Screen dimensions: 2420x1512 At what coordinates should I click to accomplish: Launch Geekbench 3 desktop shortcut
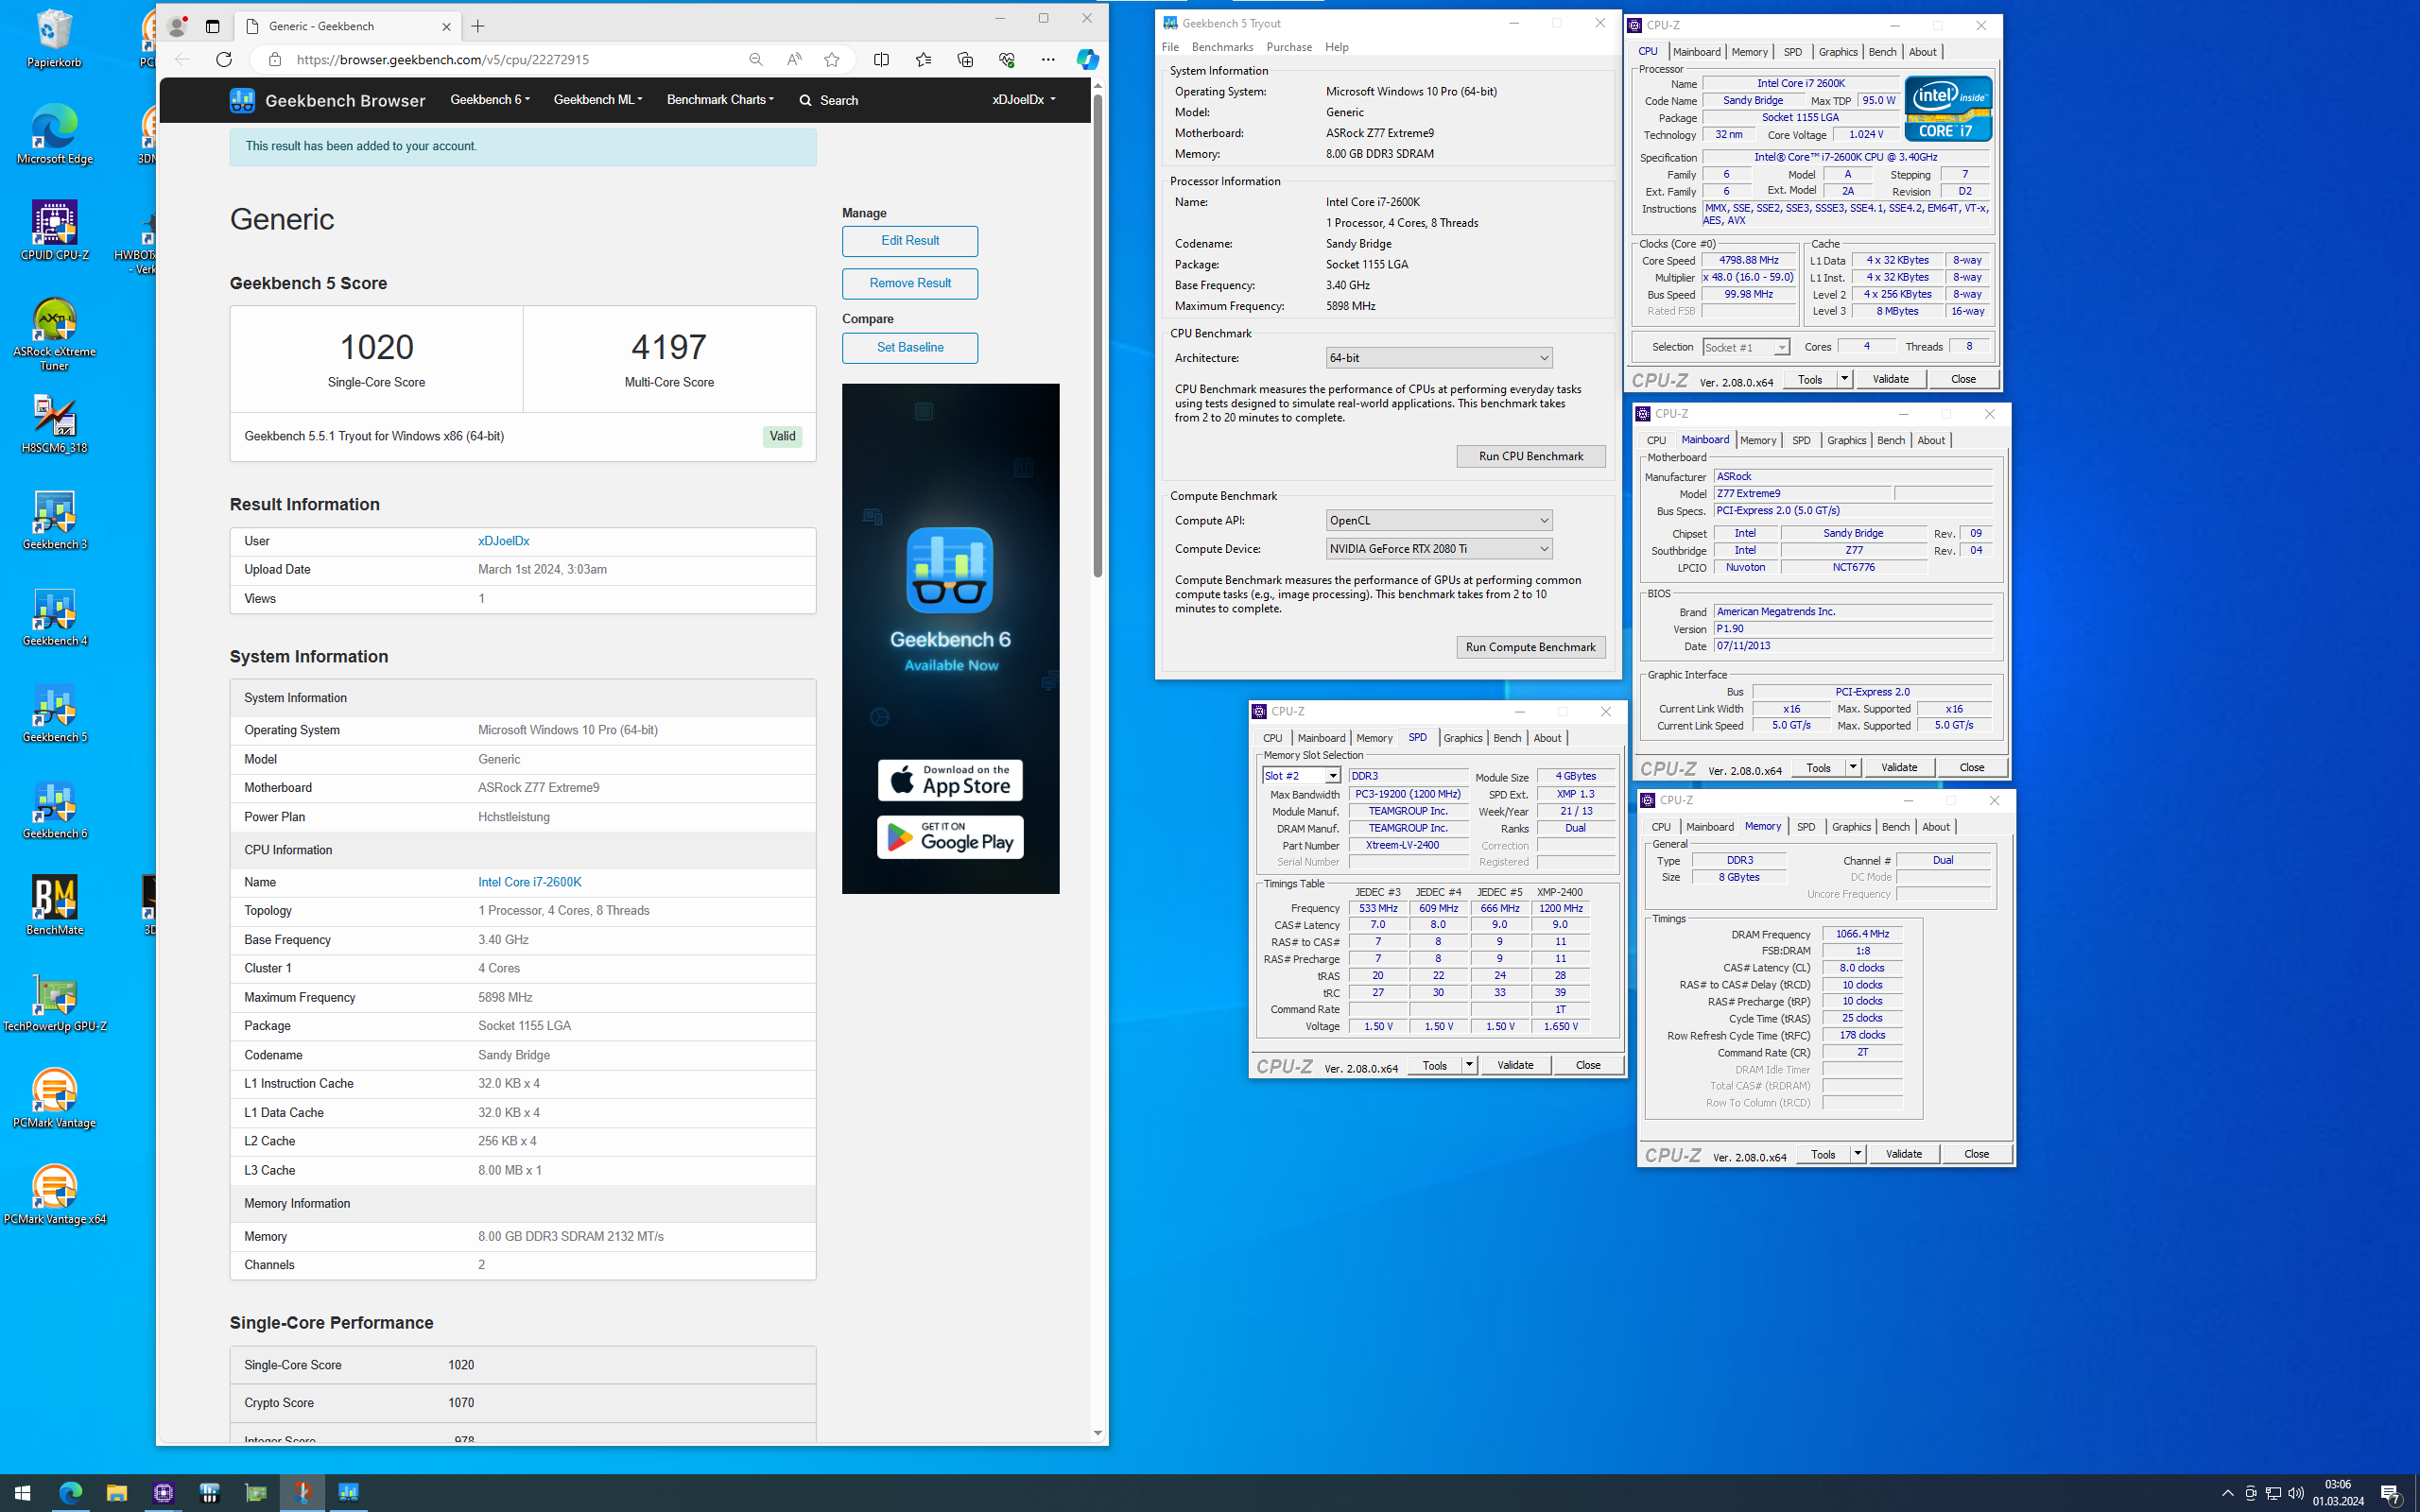click(54, 520)
